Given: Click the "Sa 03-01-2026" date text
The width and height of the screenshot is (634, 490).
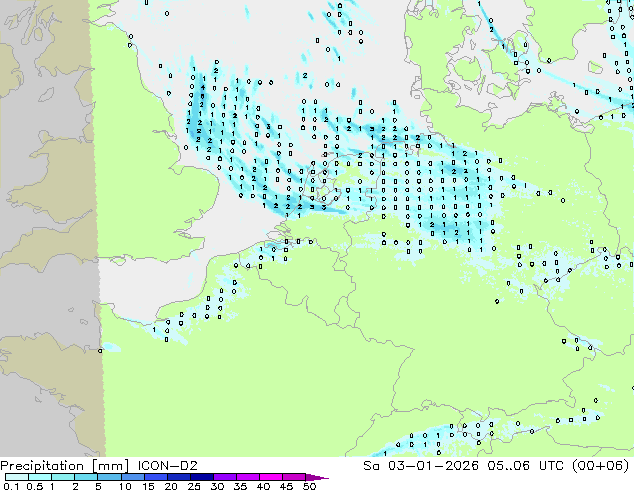Looking at the screenshot, I should pos(421,466).
